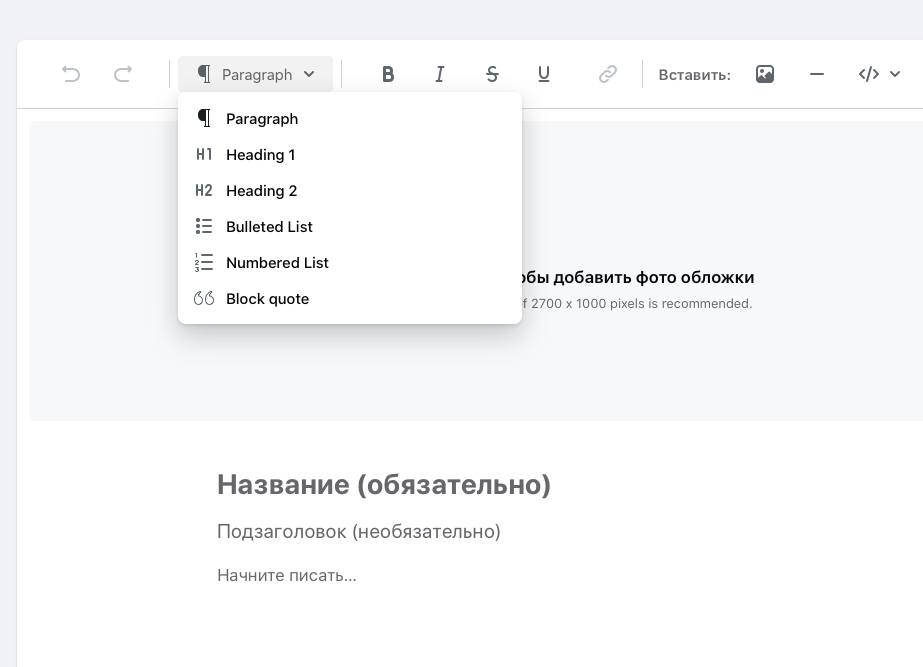Click the Название title field

pyautogui.click(x=384, y=485)
